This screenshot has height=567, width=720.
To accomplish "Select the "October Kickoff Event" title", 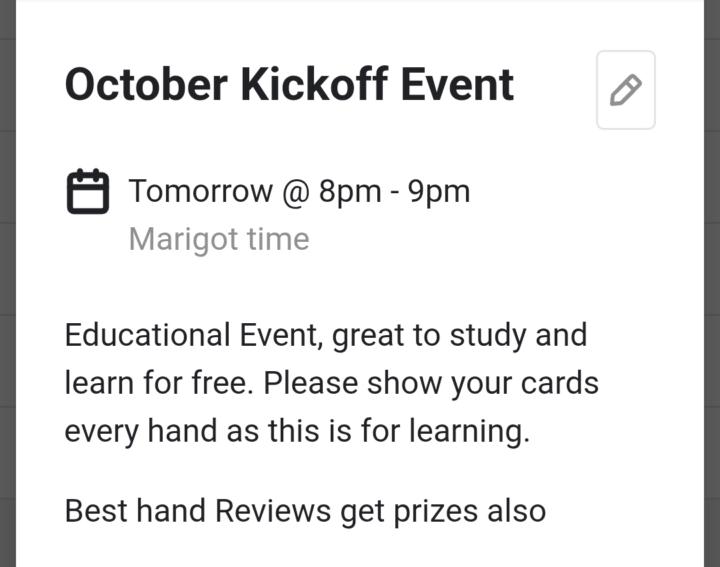I will coord(289,86).
